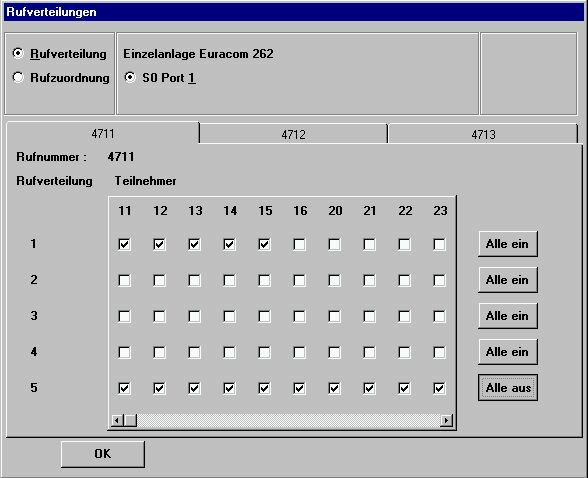Uncheck Teilnehmer 22 in row 5
Image resolution: width=588 pixels, height=478 pixels.
click(404, 388)
